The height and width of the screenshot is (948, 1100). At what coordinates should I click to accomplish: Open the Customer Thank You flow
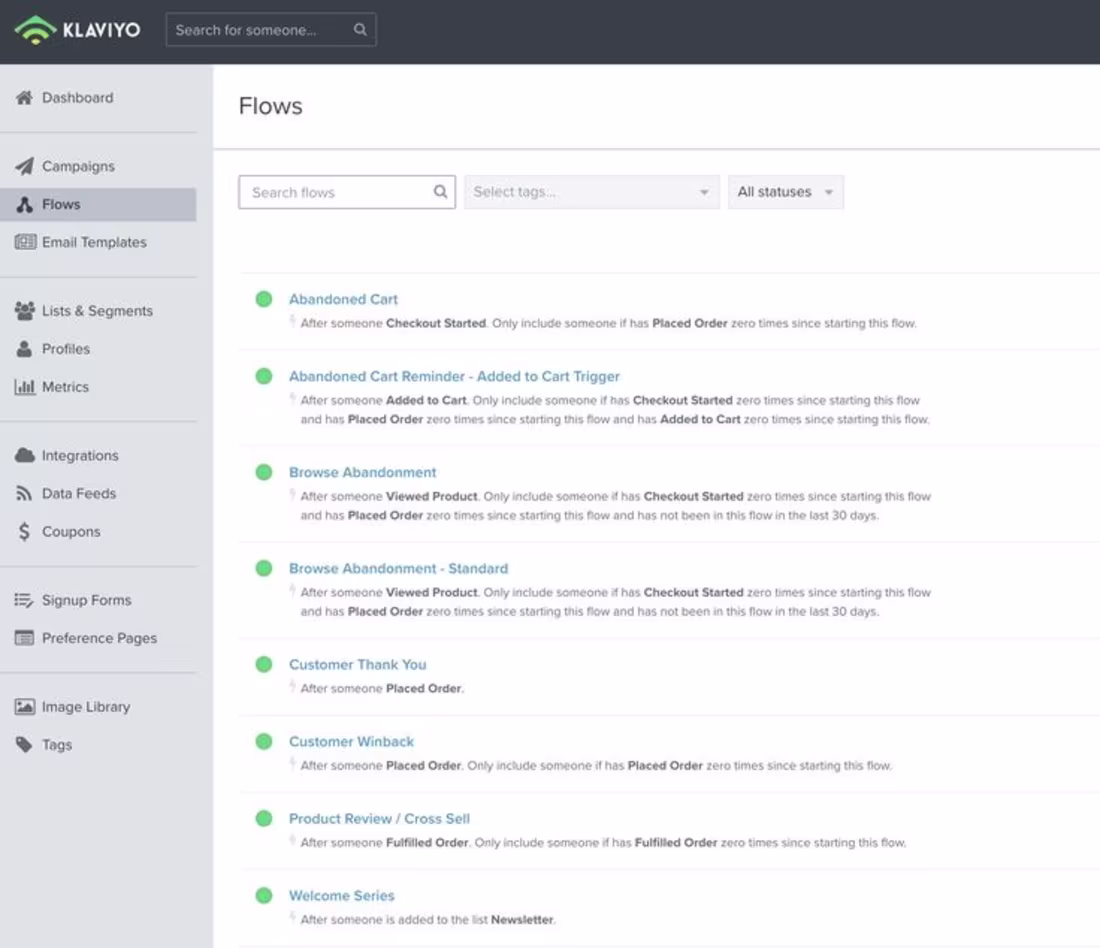tap(357, 664)
